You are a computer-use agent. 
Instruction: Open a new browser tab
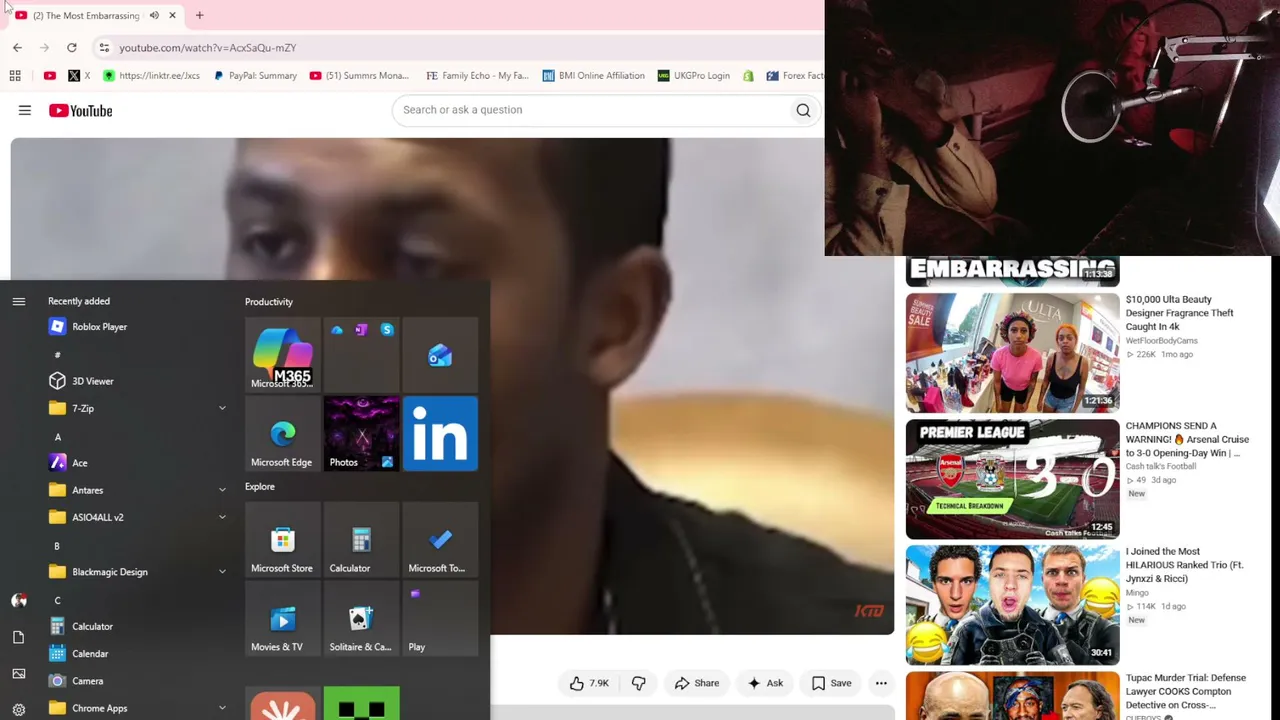199,16
